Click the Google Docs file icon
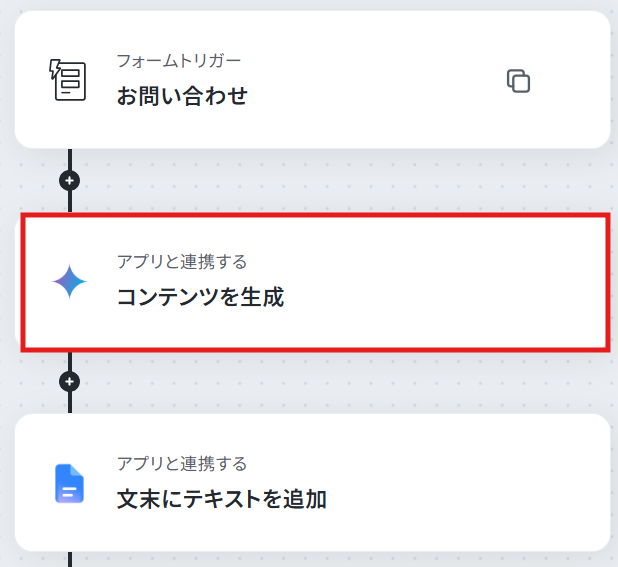This screenshot has width=618, height=567. 69,483
